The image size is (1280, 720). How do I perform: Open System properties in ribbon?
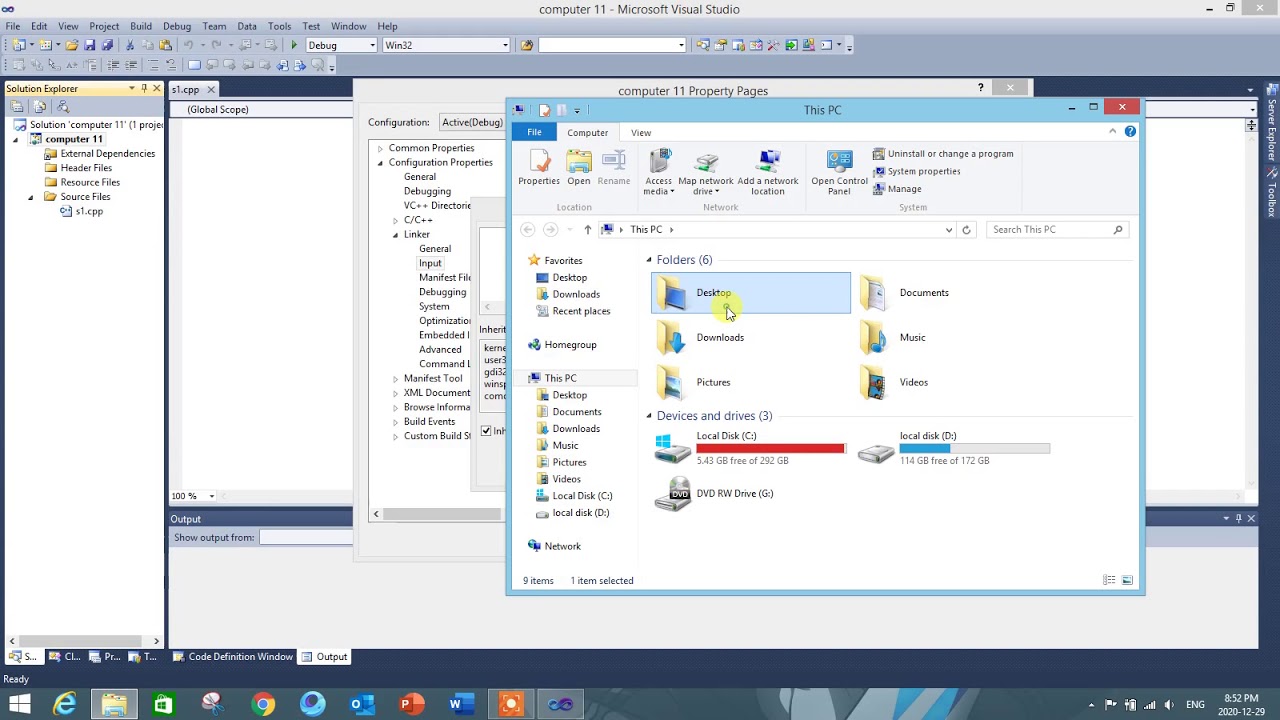click(916, 171)
